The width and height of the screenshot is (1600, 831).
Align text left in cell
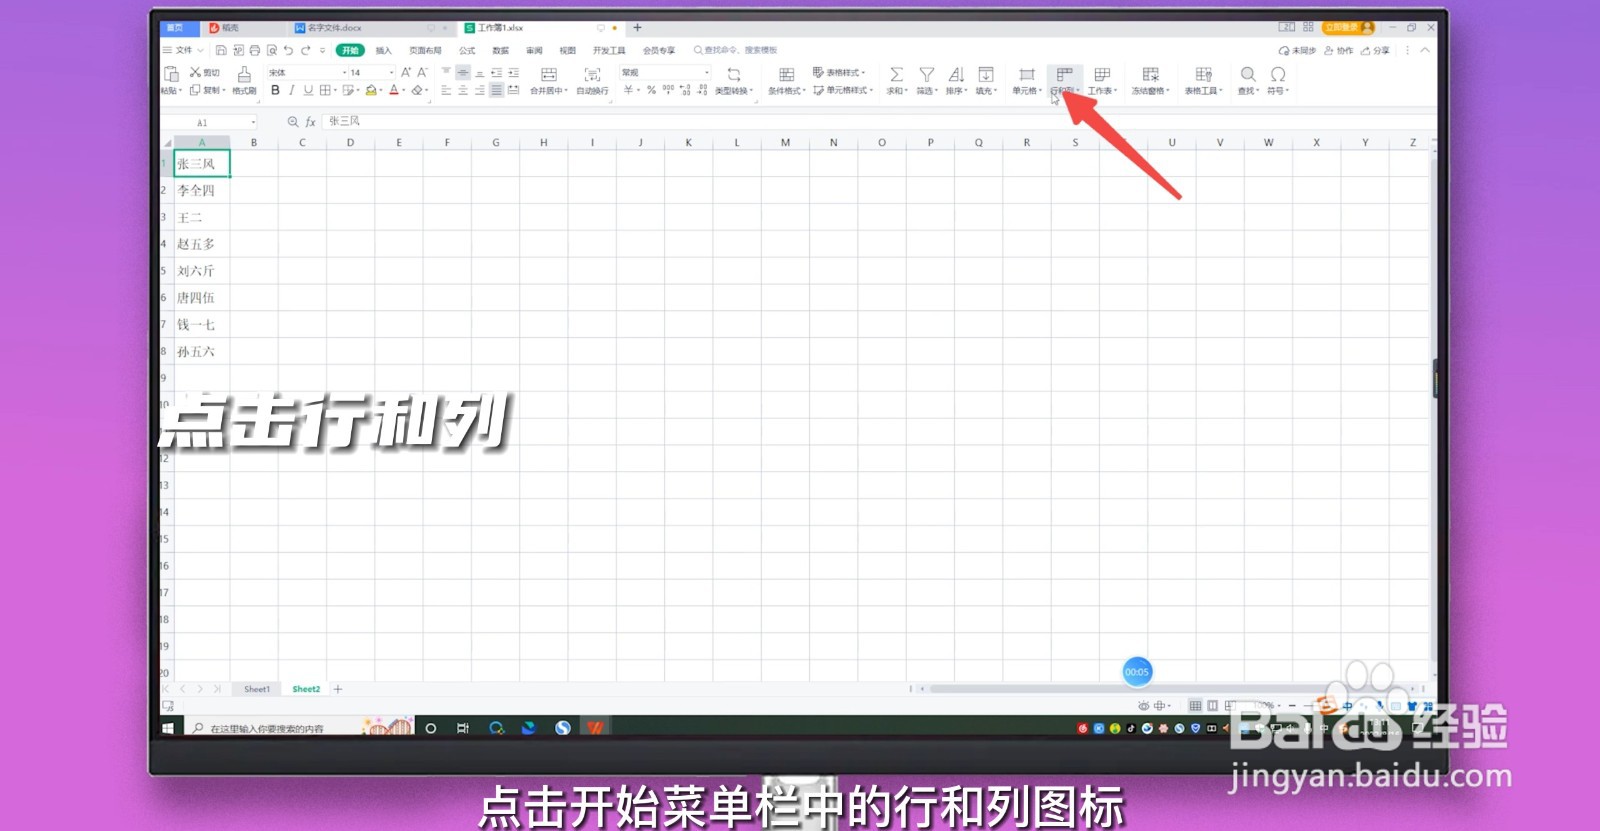click(x=446, y=90)
